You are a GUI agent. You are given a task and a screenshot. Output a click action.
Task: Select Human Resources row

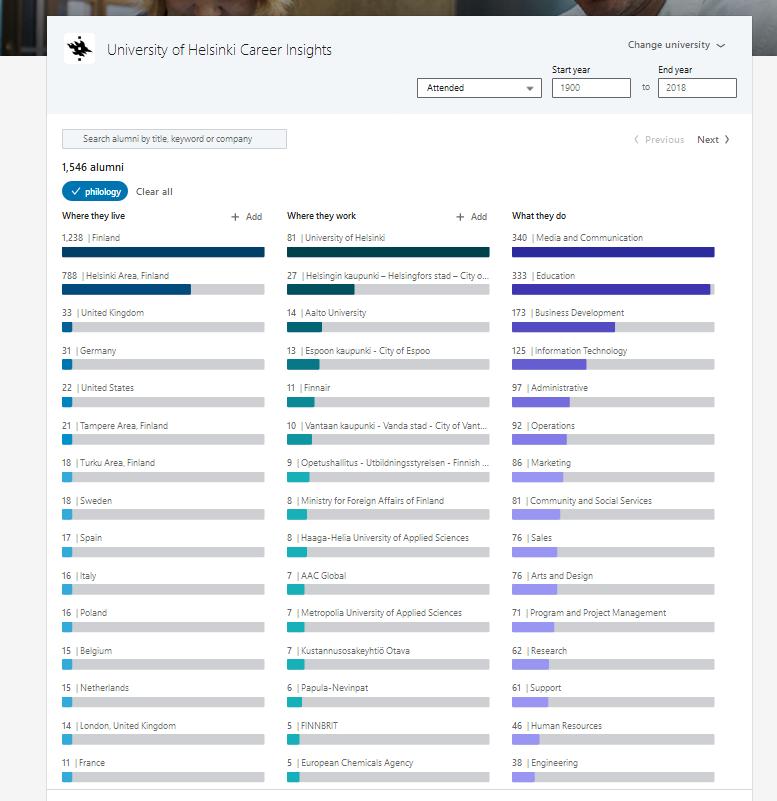tap(613, 733)
